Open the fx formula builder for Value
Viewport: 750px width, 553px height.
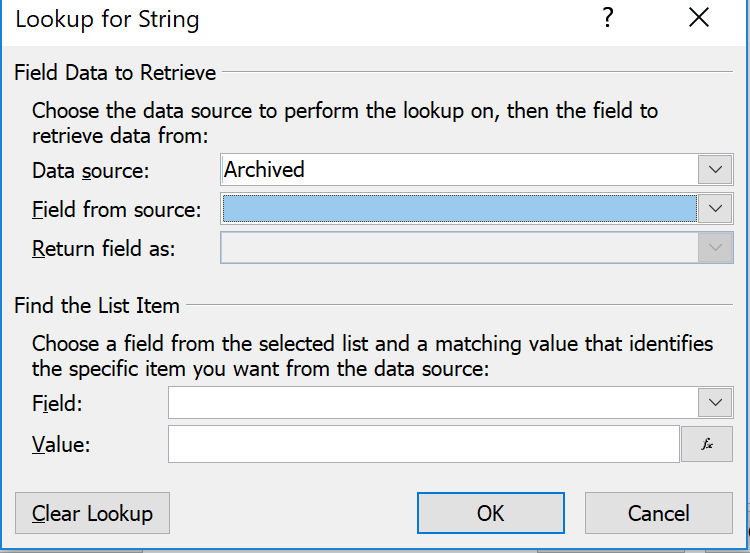(707, 444)
